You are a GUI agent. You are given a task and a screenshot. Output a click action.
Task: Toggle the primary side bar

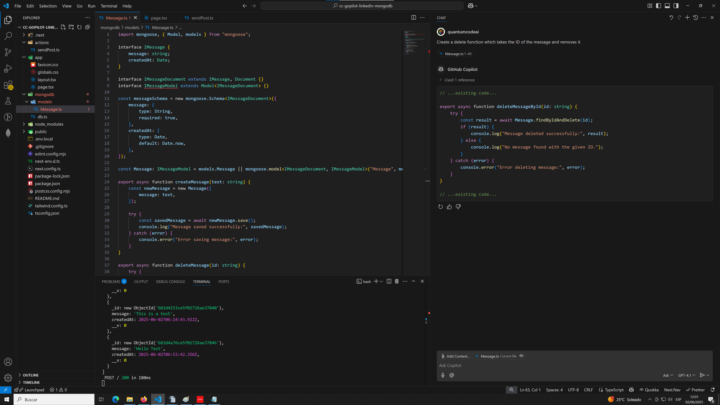click(x=658, y=6)
